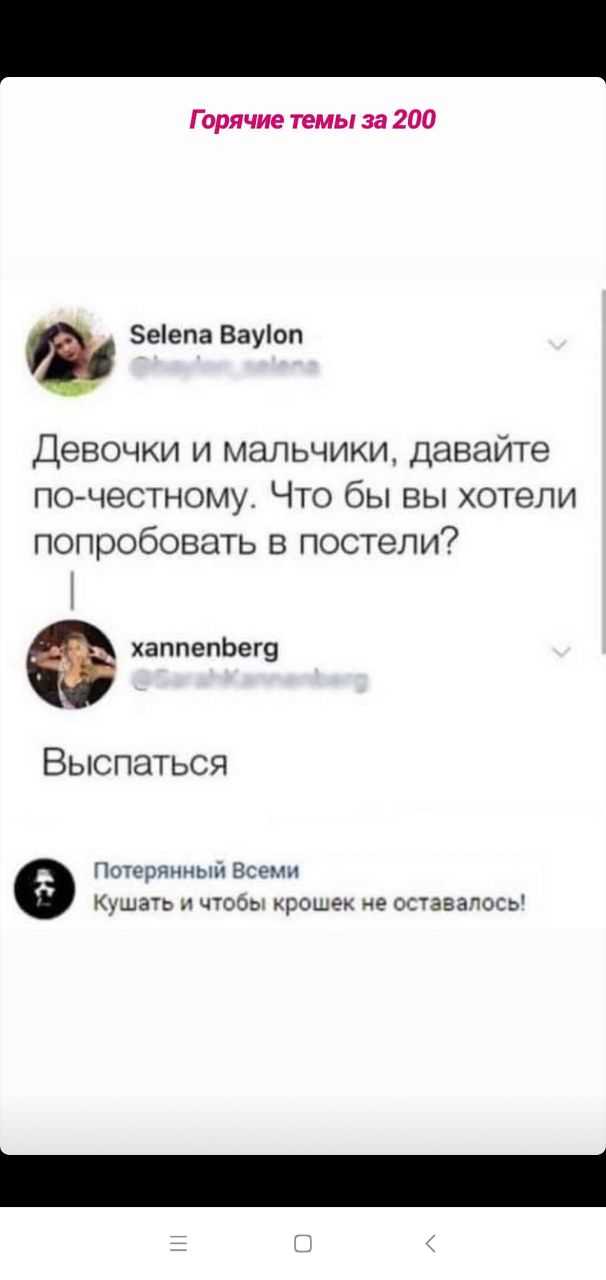
Task: Open Потерянный Всеми avatar icon
Action: (x=41, y=886)
